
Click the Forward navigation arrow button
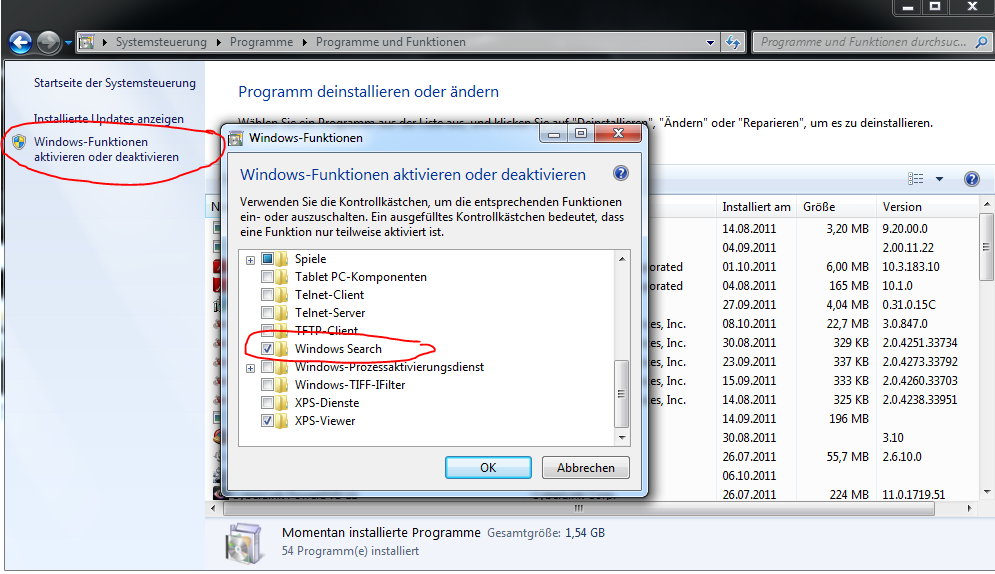click(x=49, y=42)
